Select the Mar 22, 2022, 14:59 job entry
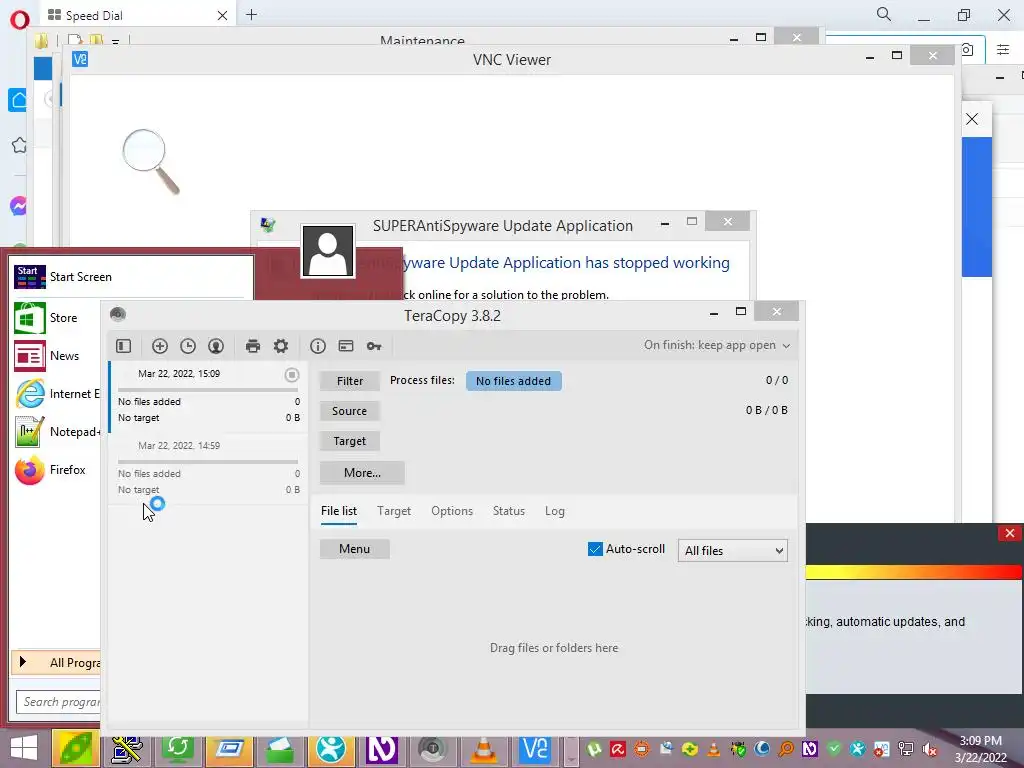This screenshot has height=768, width=1024. coord(208,468)
